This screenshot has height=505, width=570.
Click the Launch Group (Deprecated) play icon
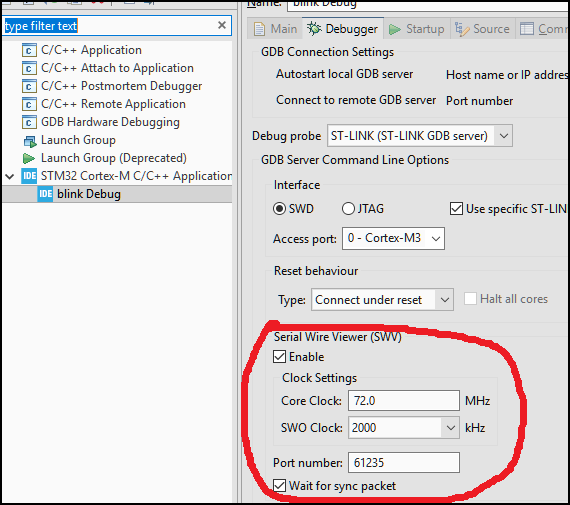point(29,158)
